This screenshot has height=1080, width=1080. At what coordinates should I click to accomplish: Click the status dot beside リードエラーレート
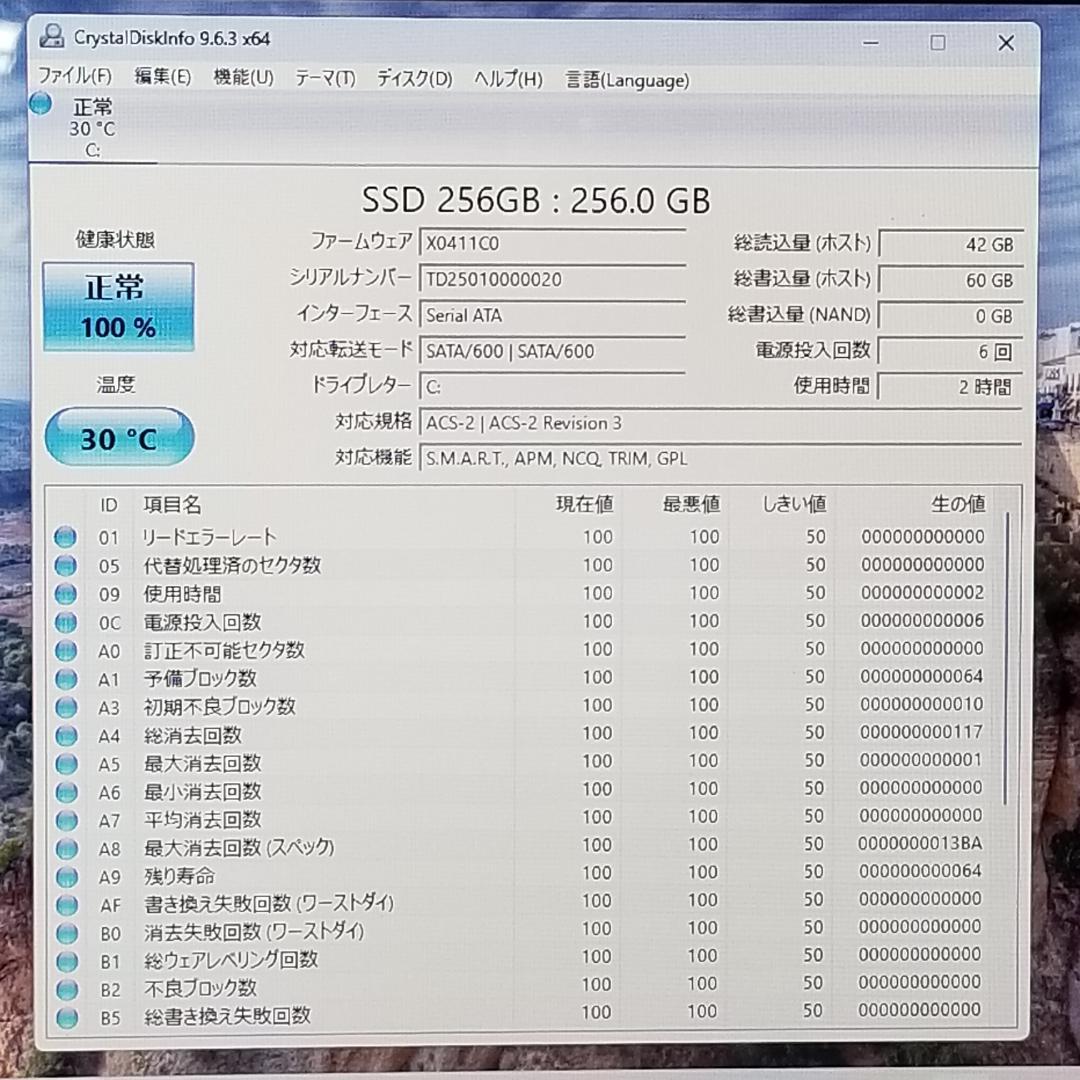pos(65,537)
